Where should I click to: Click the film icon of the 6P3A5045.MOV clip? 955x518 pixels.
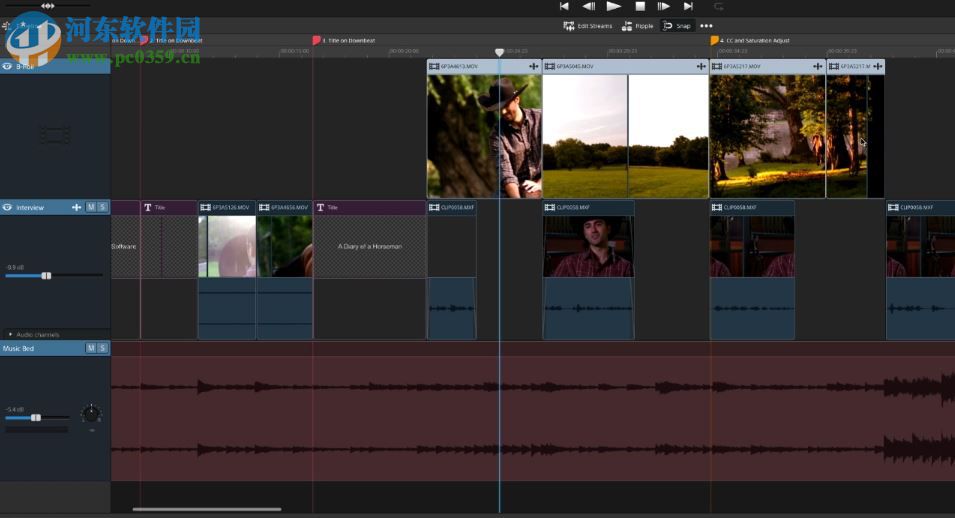tap(549, 66)
